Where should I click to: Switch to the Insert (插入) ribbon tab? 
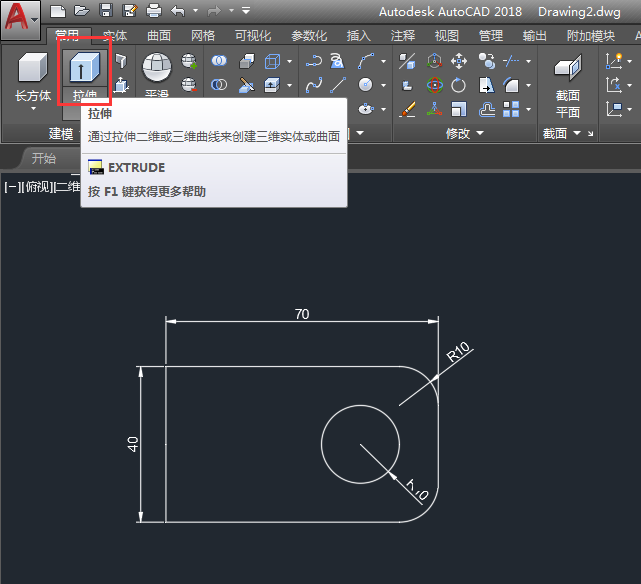point(358,35)
